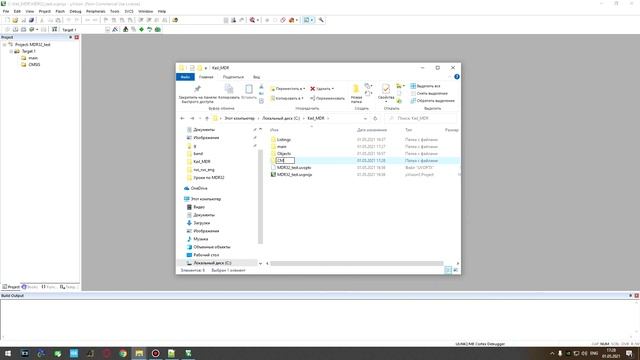The width and height of the screenshot is (640, 360).
Task: Click the Build target icon in Keil toolbar
Action: (15, 29)
